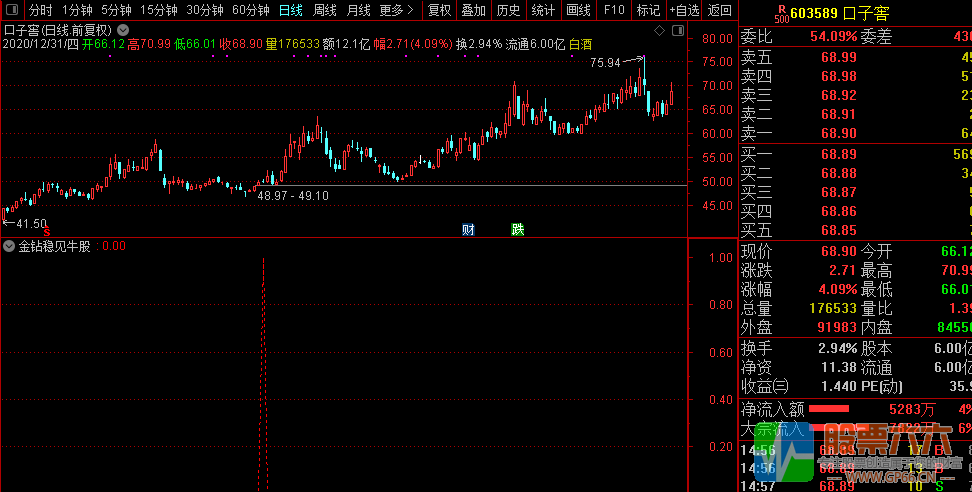Click the 净流入额 red bar
972x492 pixels.
[829, 408]
